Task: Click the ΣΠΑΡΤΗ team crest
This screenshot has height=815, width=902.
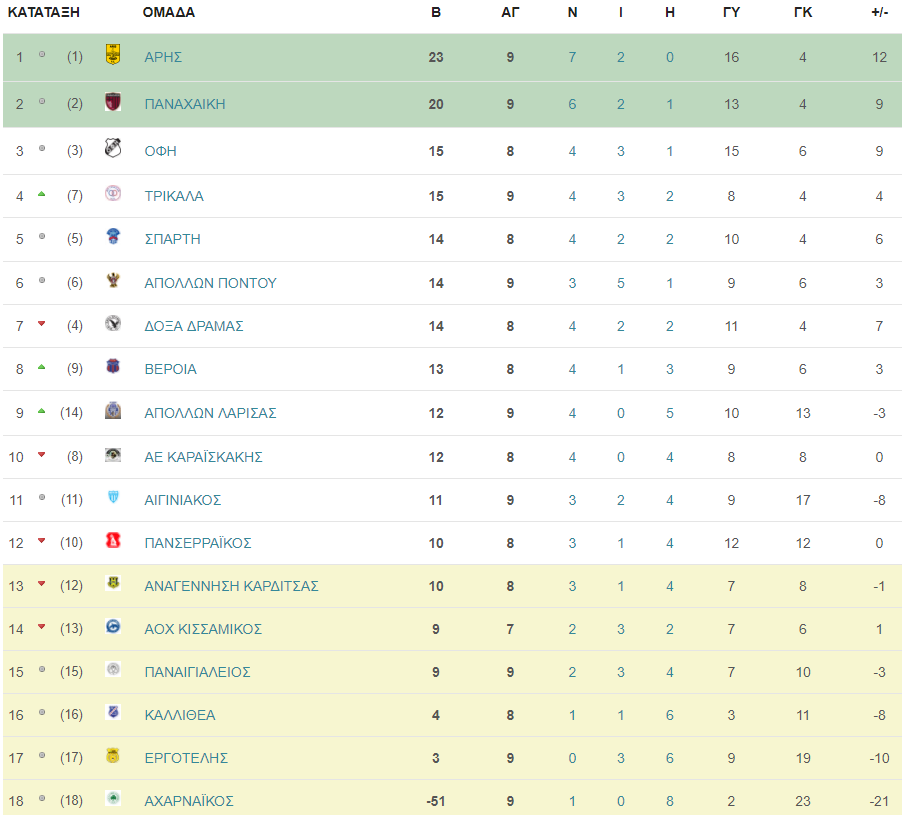Action: 113,236
